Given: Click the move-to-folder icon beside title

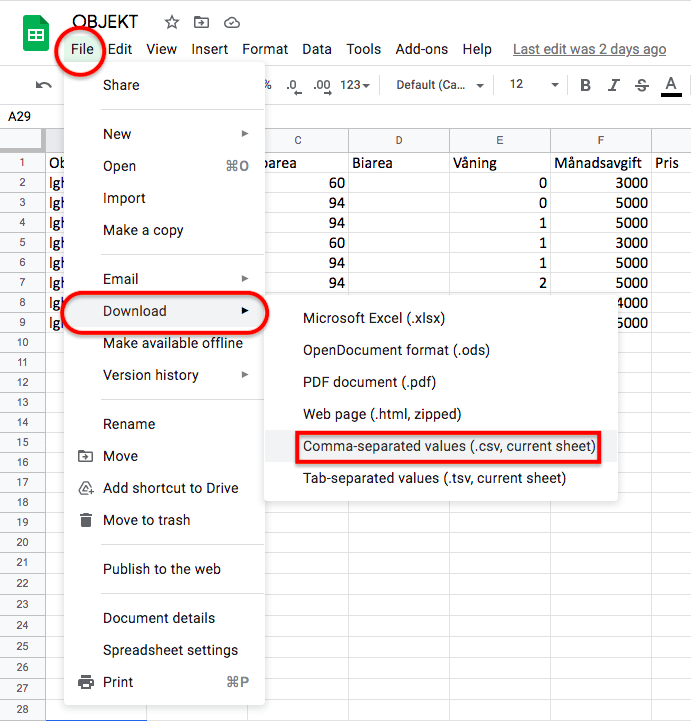Looking at the screenshot, I should pyautogui.click(x=202, y=22).
